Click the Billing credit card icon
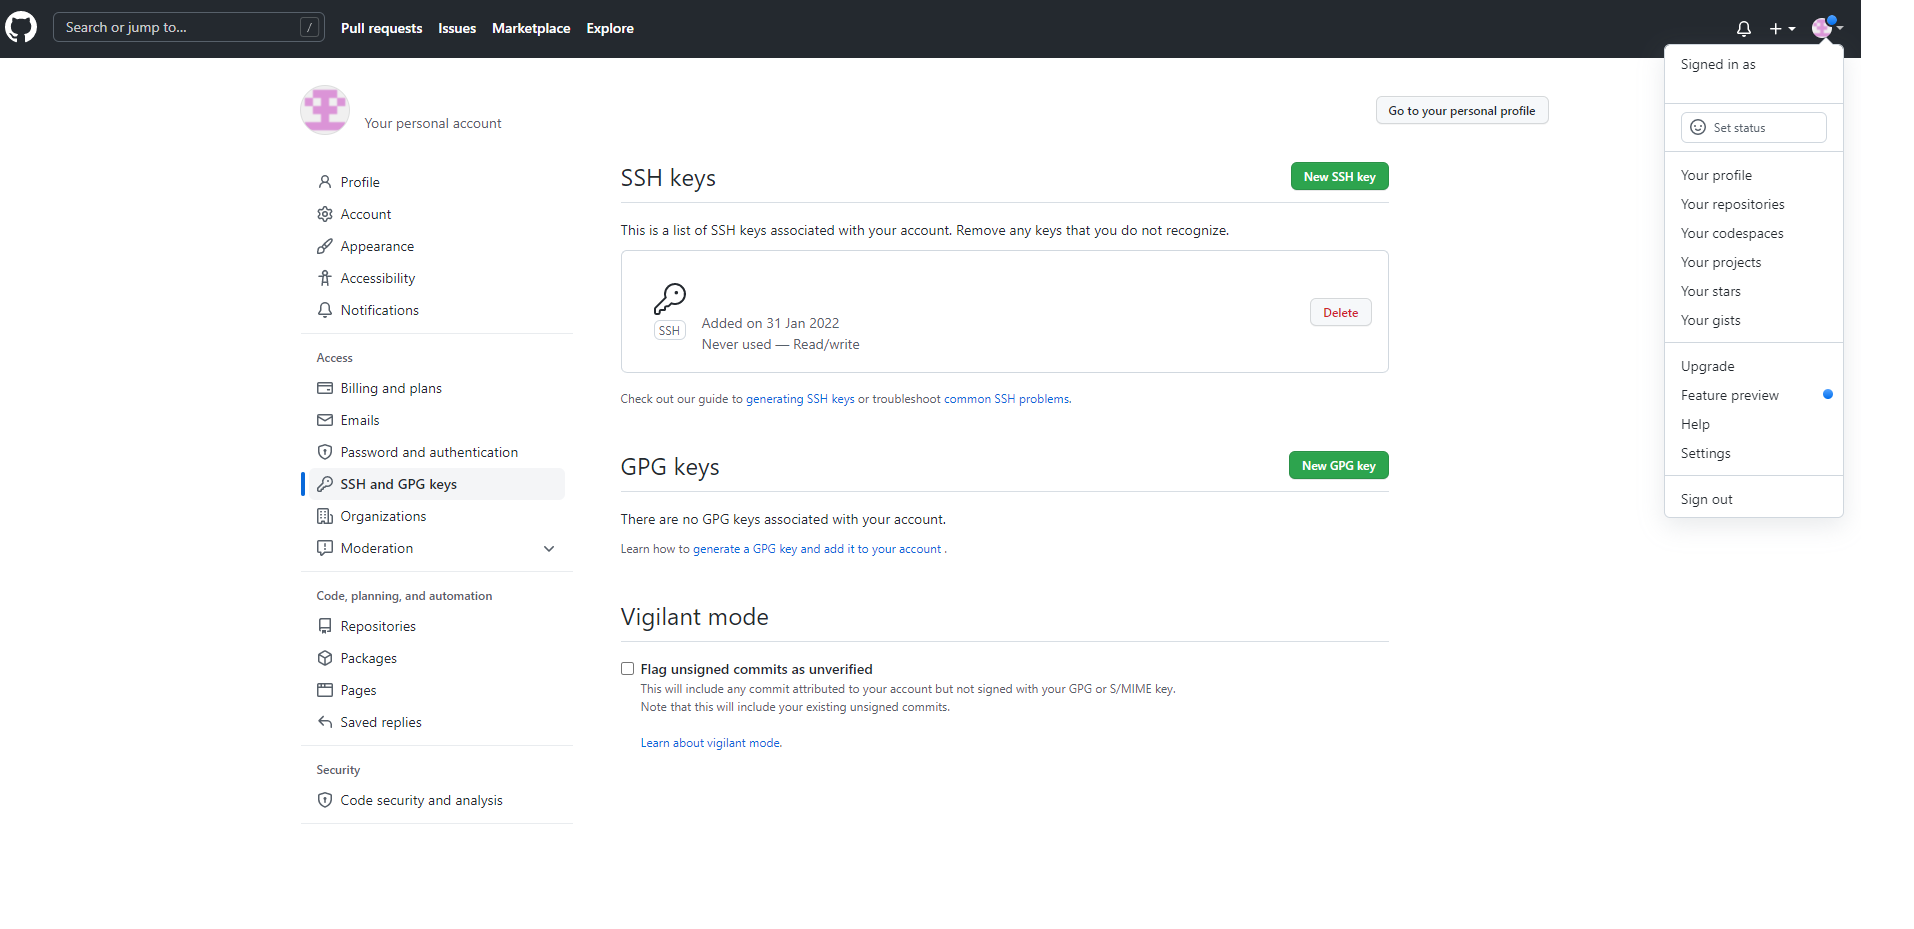This screenshot has width=1914, height=929. 325,388
